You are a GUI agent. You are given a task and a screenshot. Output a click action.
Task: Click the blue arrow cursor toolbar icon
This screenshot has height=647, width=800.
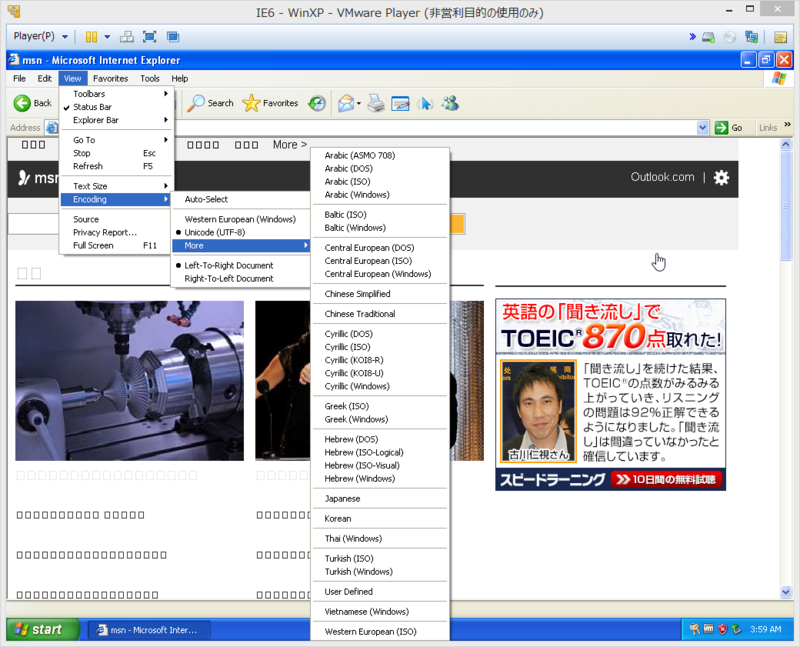click(425, 104)
